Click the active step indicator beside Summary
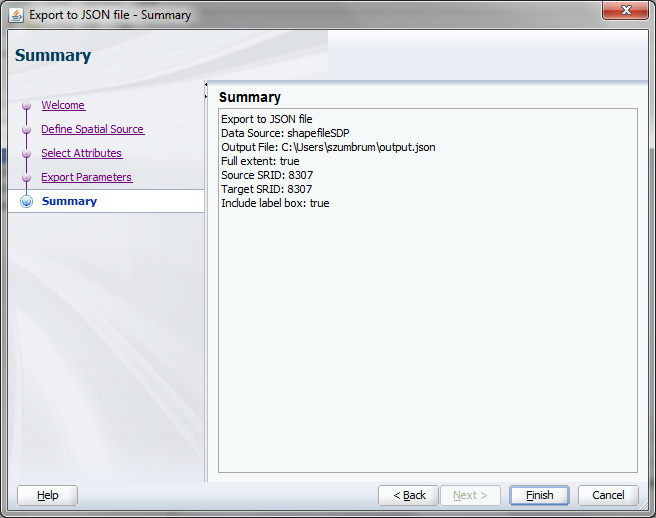Screen dimensions: 656x518 click(x=26, y=201)
